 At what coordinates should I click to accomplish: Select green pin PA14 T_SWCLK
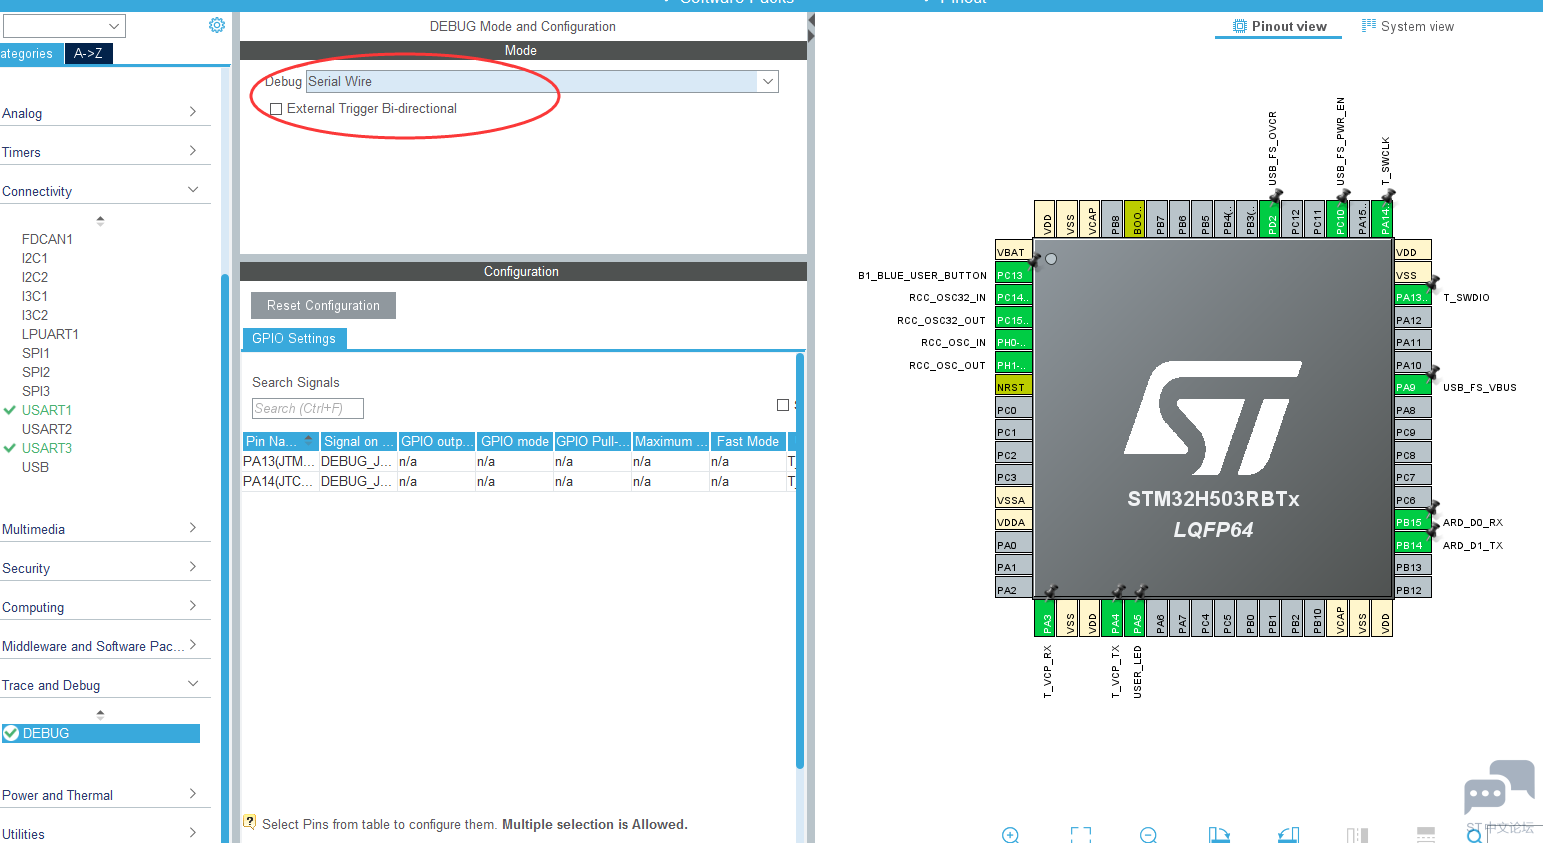coord(1383,218)
